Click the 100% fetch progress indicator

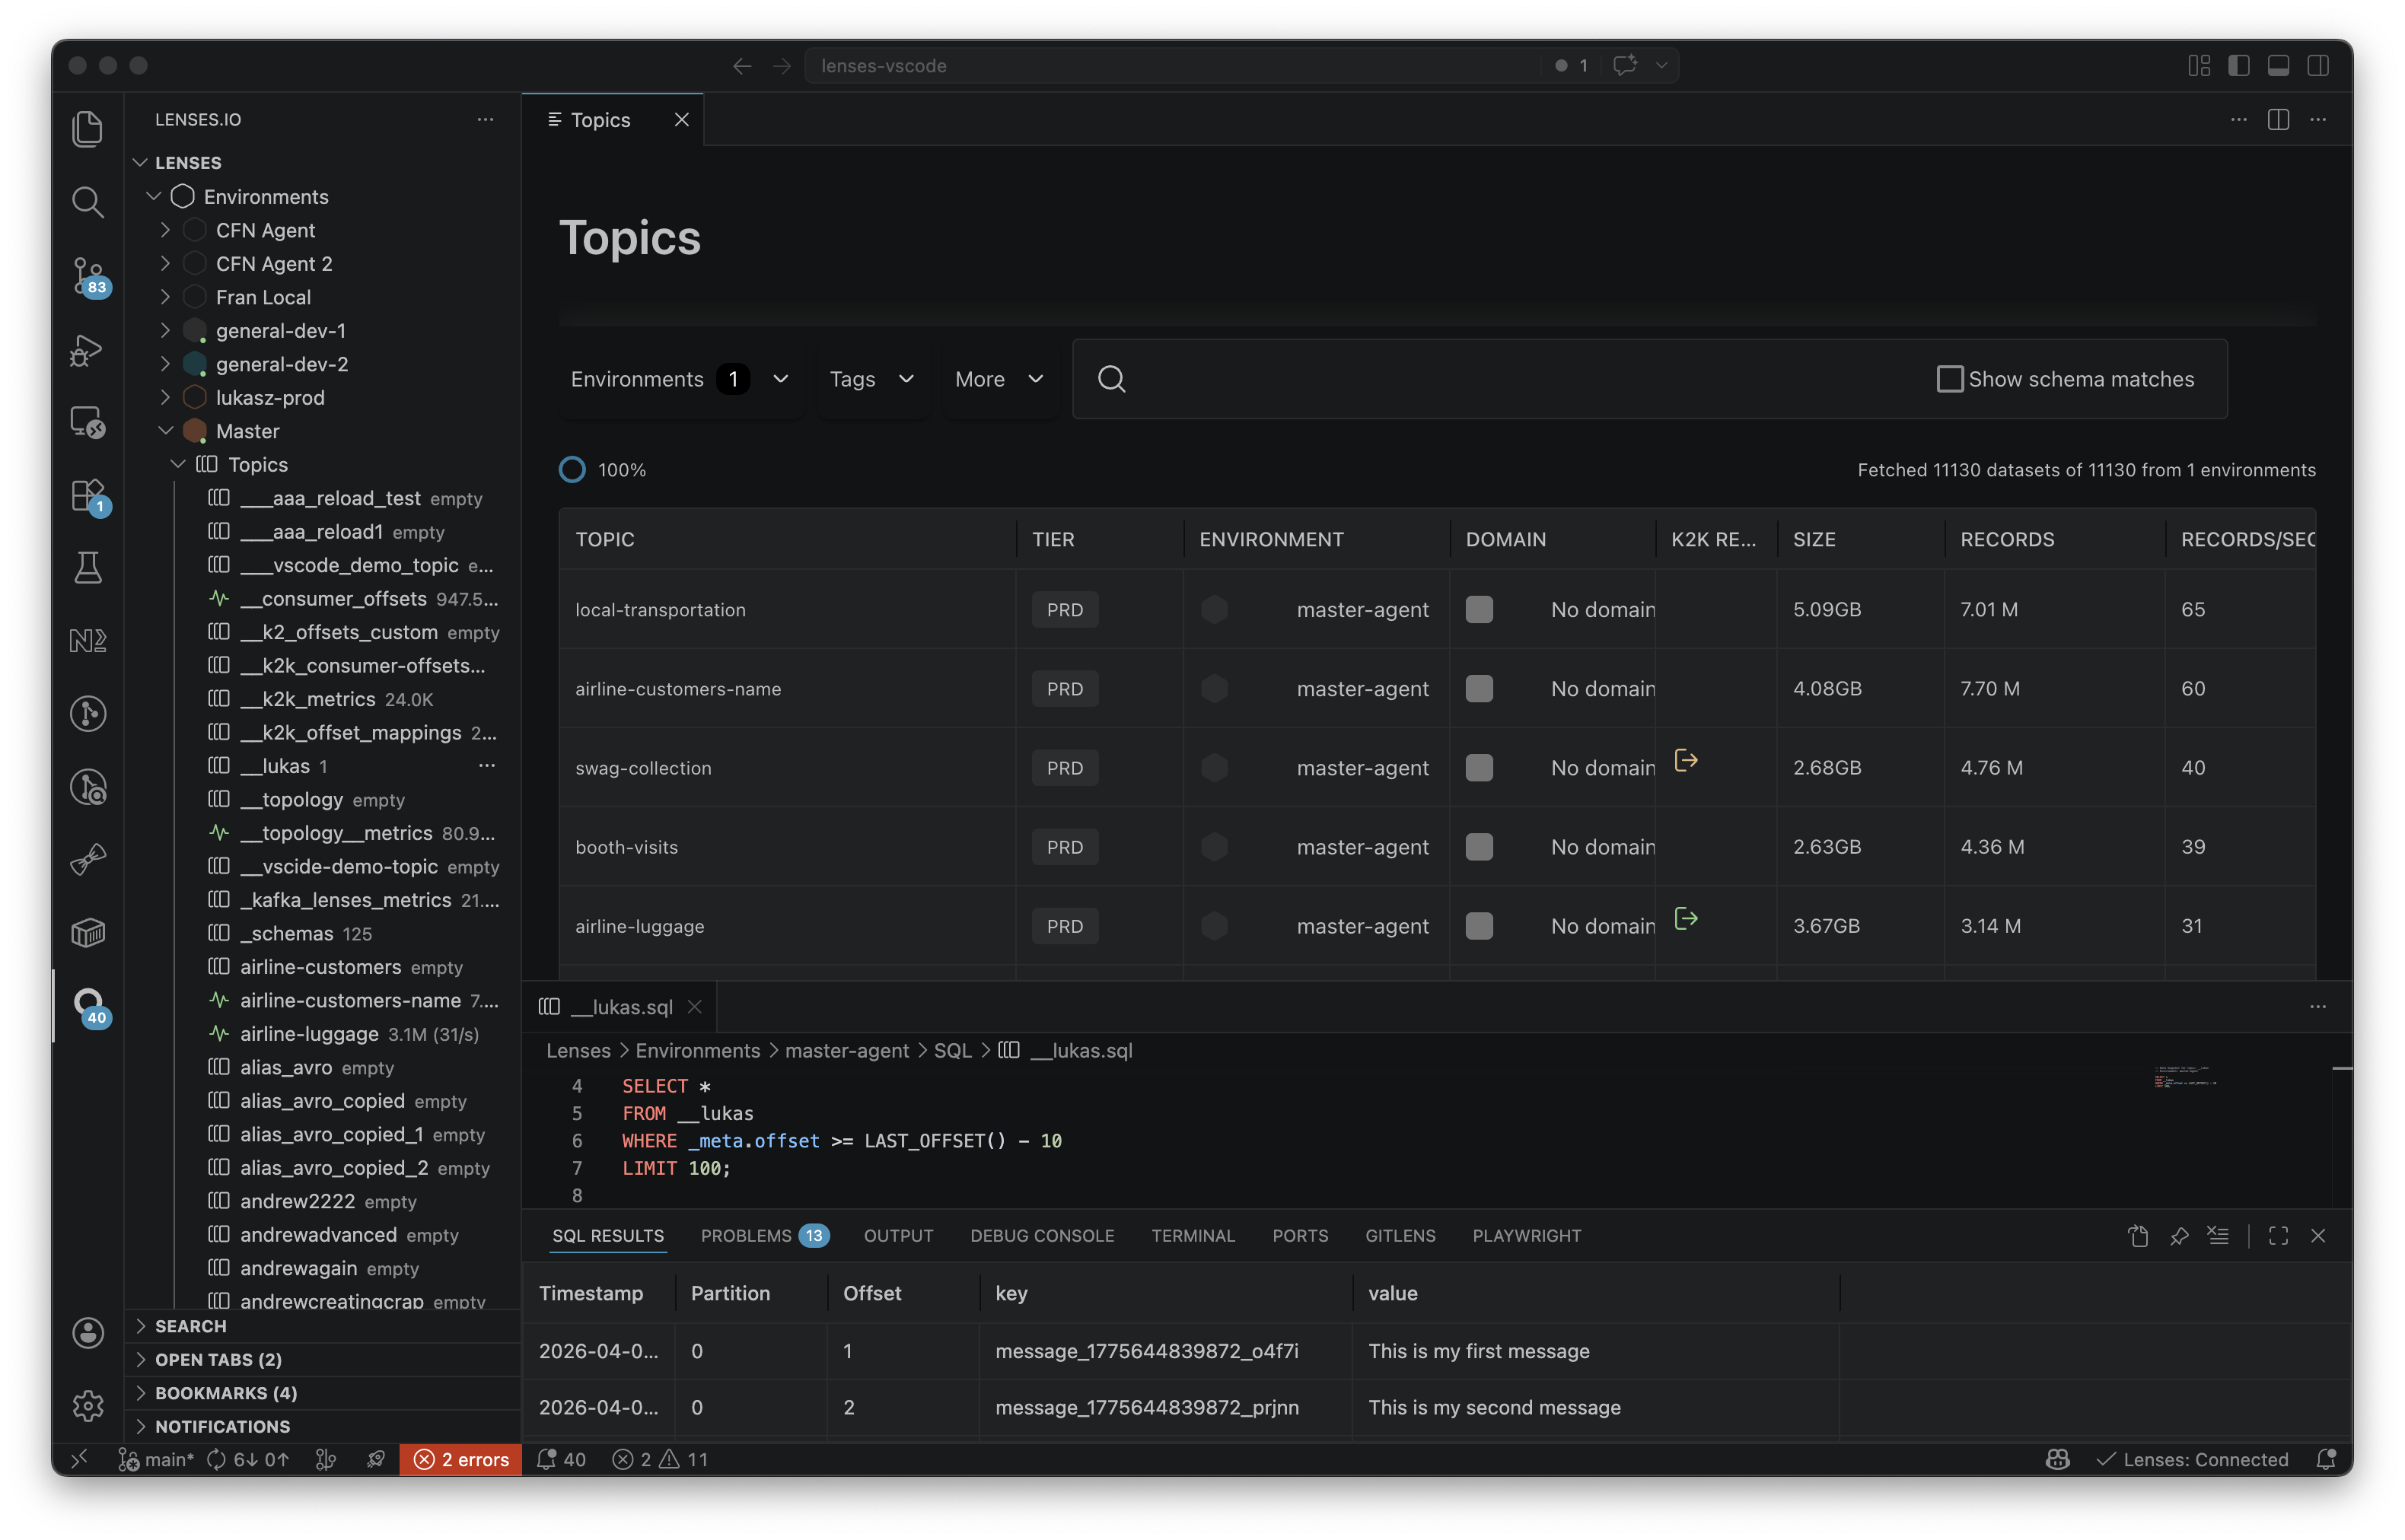coord(602,469)
